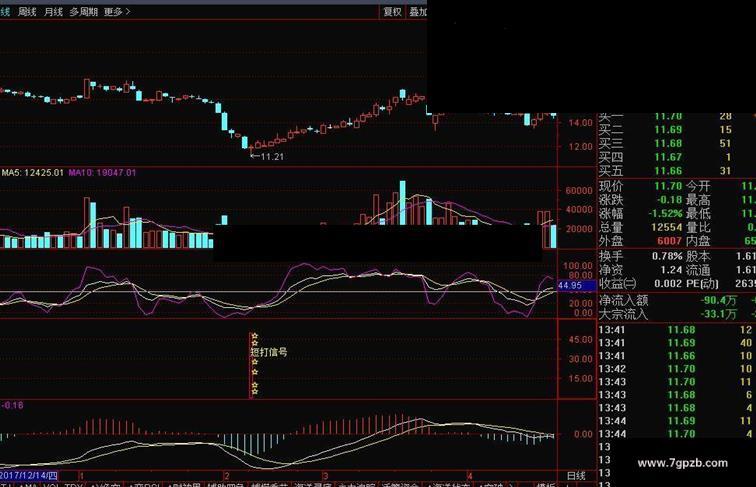Select month marker 2 on the time axis

click(x=227, y=476)
